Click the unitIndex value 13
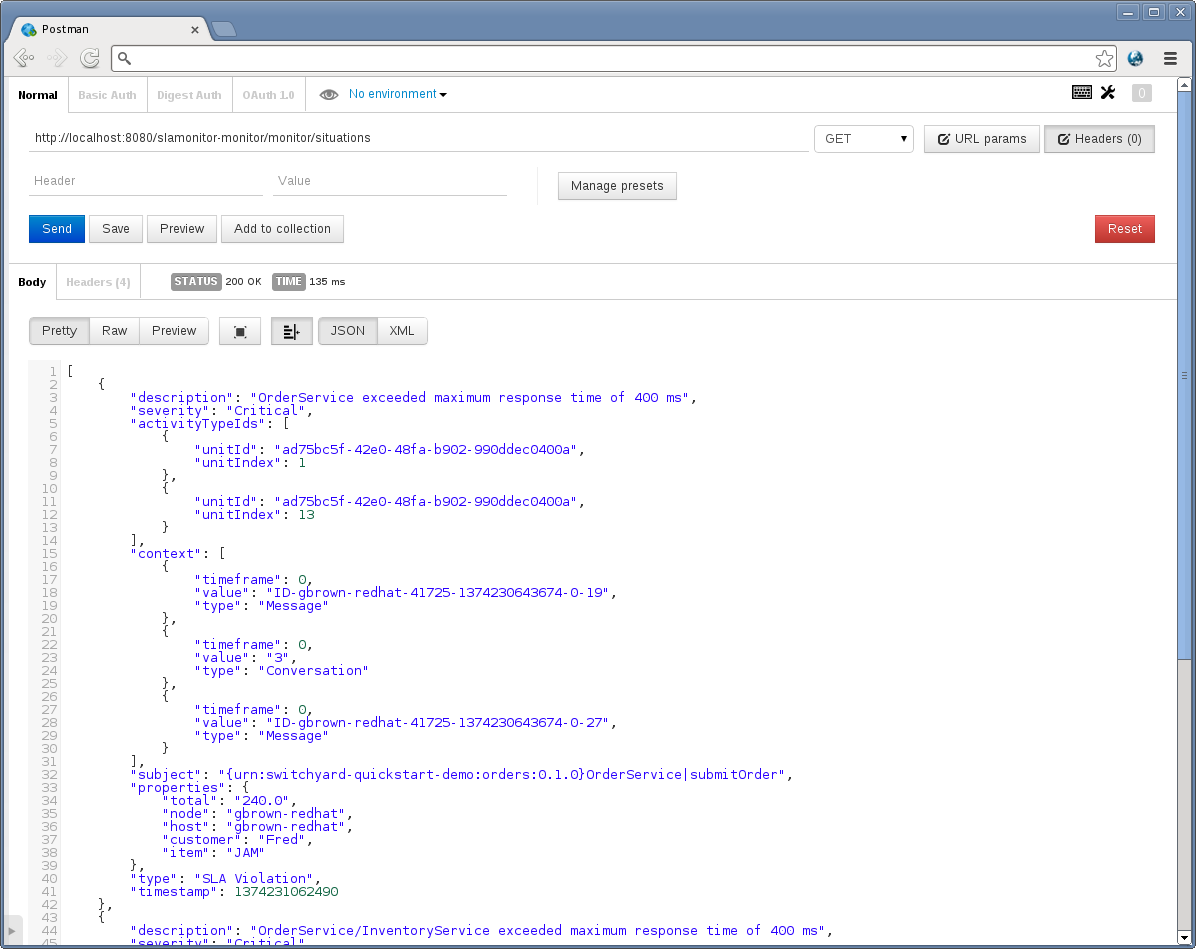 pyautogui.click(x=307, y=515)
